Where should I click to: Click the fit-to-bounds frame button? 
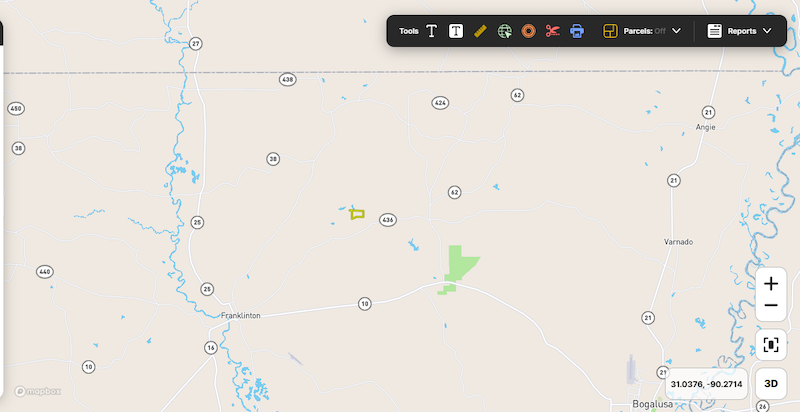(x=771, y=345)
